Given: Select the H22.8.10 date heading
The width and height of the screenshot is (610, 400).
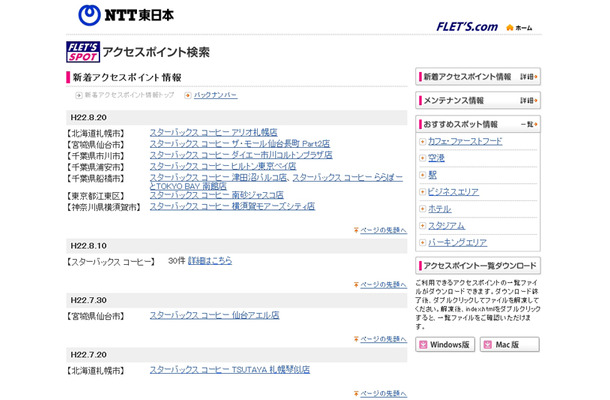Looking at the screenshot, I should click(x=89, y=246).
